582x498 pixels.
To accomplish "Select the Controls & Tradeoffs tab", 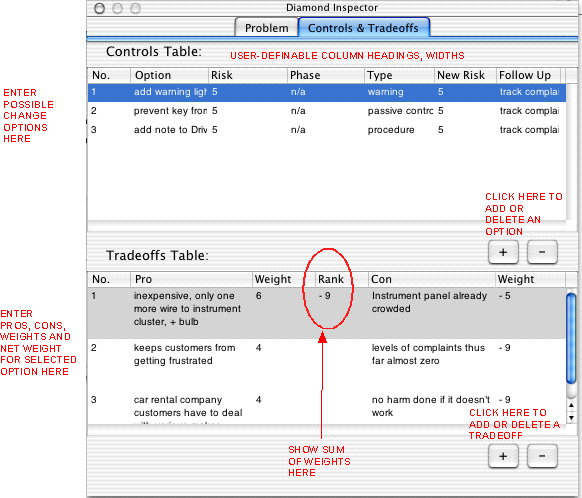I will click(363, 28).
